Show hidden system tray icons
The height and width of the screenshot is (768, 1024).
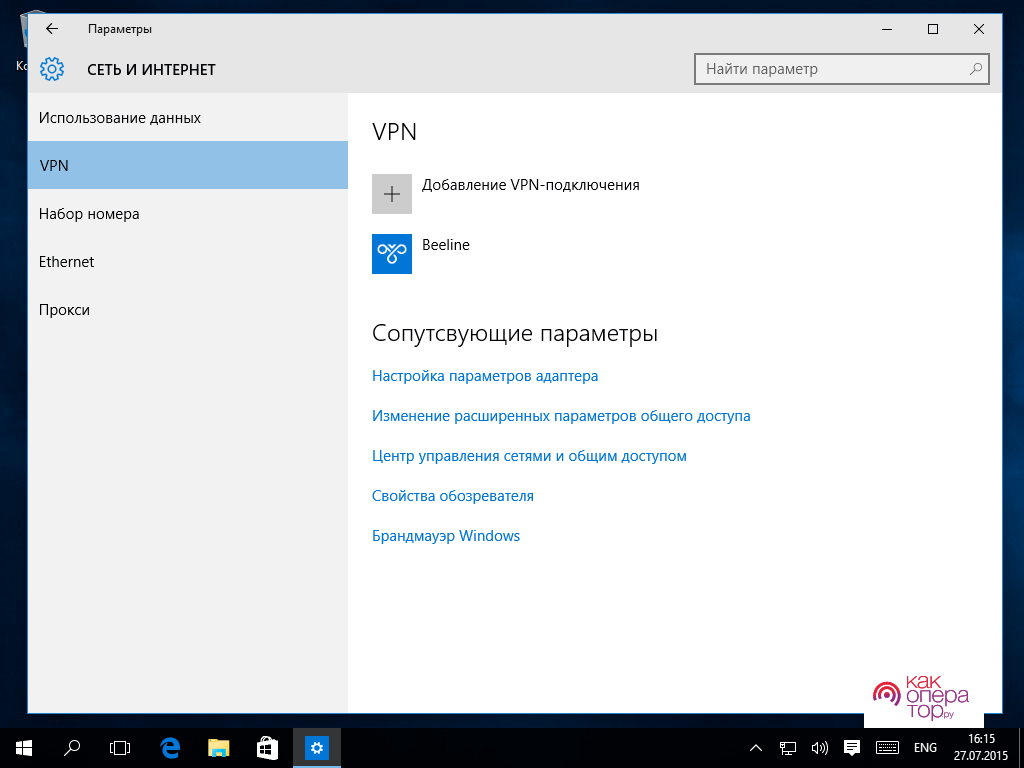[756, 747]
